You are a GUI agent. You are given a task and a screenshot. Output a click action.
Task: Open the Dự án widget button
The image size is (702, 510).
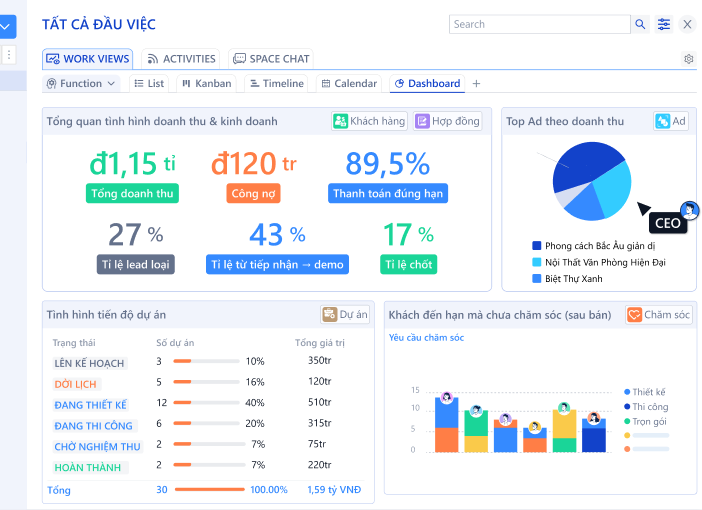coord(345,315)
